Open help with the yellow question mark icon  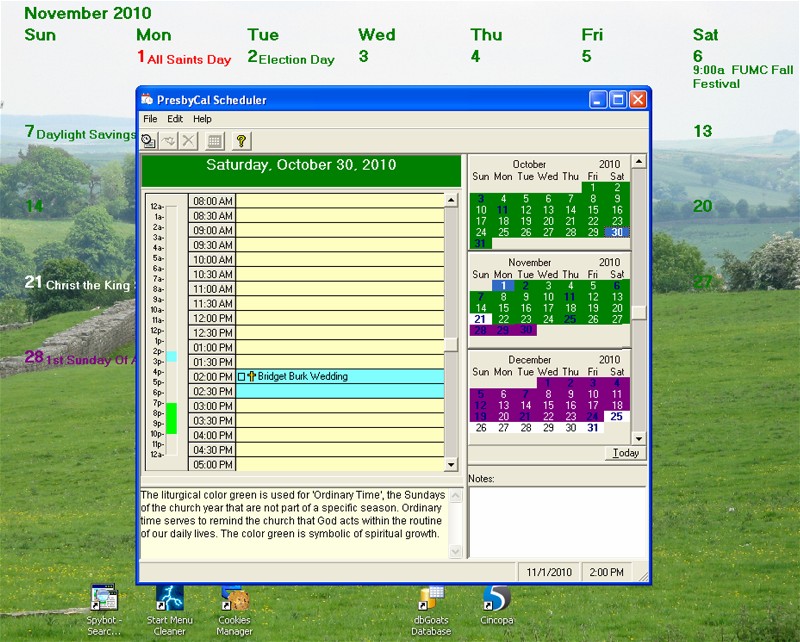pos(241,141)
